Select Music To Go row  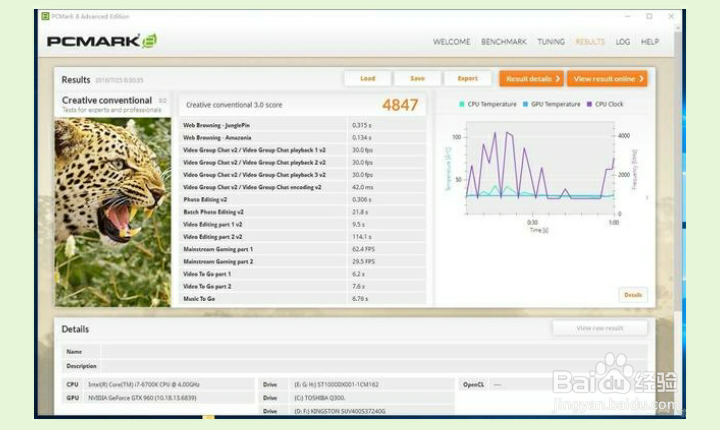coord(302,299)
